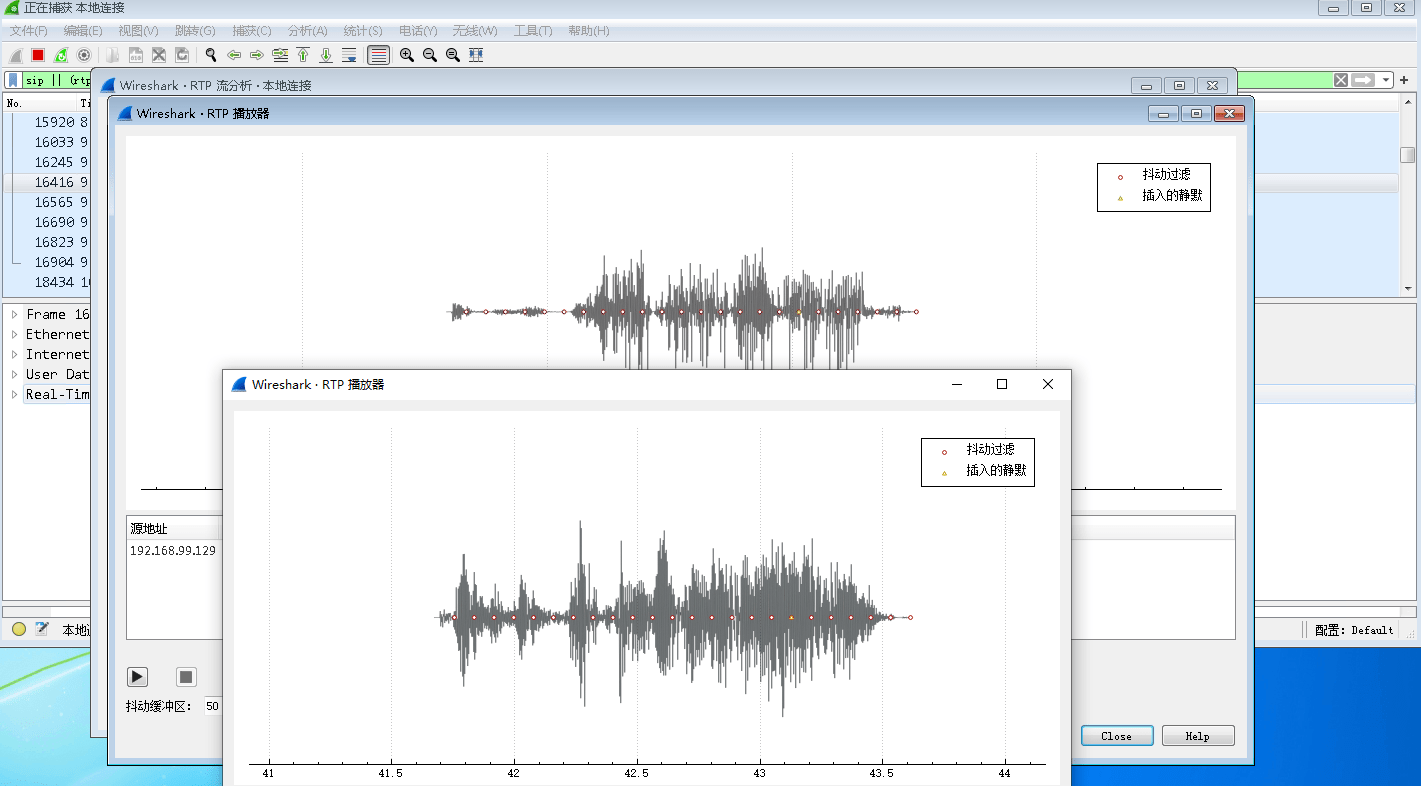Viewport: 1421px width, 786px height.
Task: Play the RTP stream audio
Action: coord(138,677)
